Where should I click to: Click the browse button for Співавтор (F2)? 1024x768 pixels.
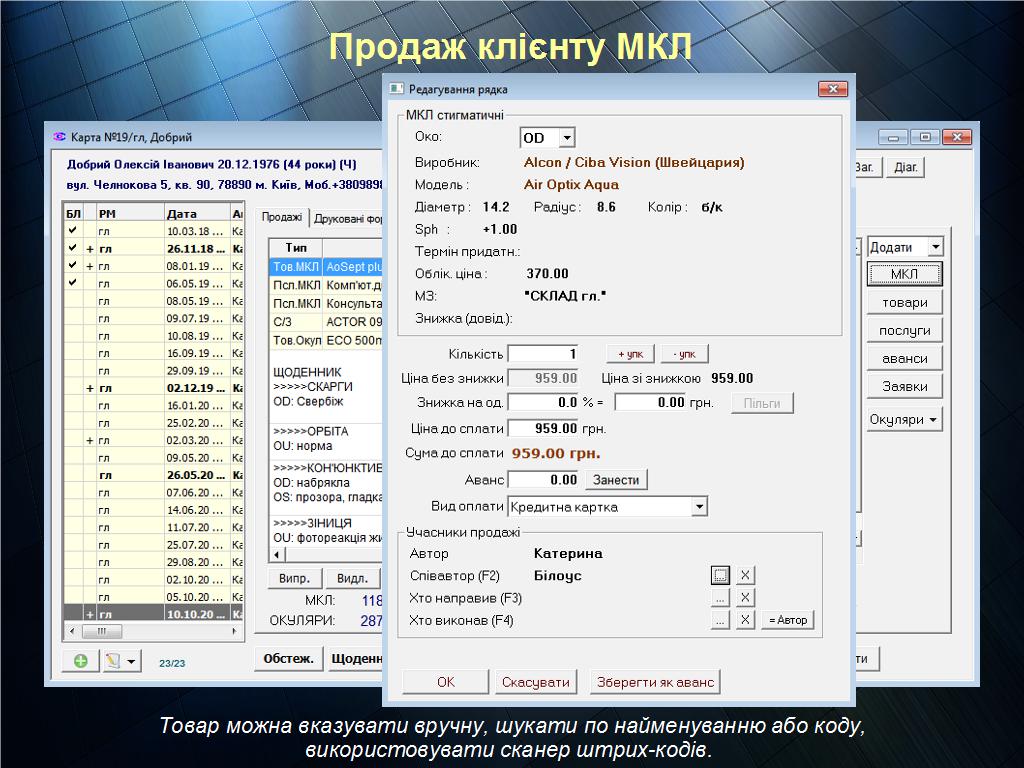(720, 576)
